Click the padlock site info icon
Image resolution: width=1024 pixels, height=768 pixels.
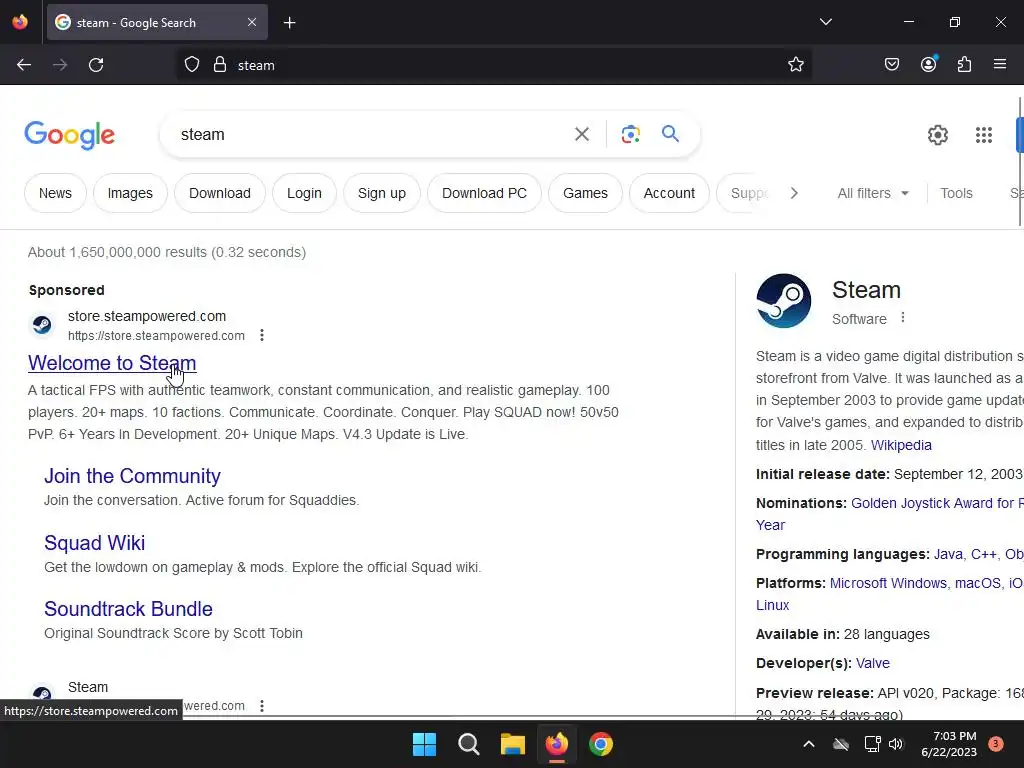click(x=220, y=65)
